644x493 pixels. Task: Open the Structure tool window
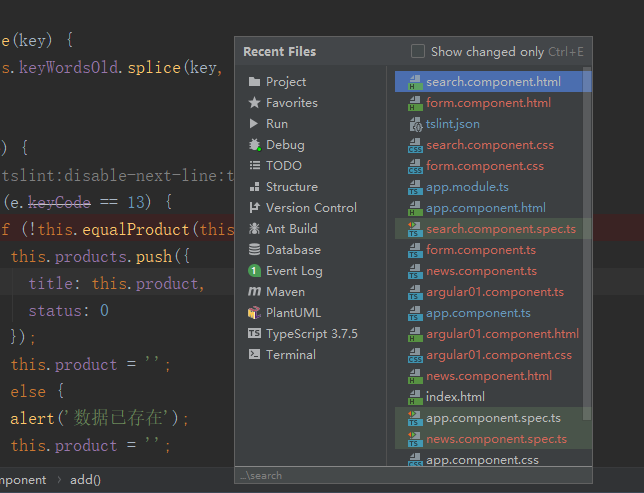(291, 187)
